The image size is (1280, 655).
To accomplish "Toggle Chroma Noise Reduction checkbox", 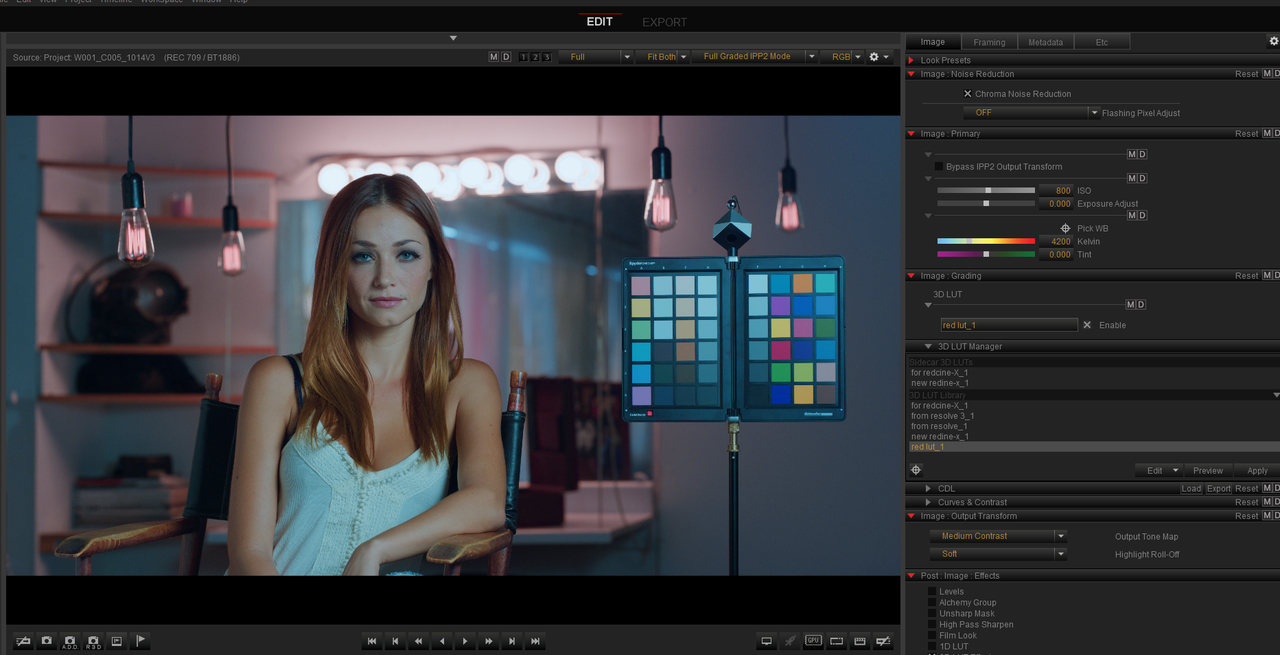I will (x=967, y=94).
